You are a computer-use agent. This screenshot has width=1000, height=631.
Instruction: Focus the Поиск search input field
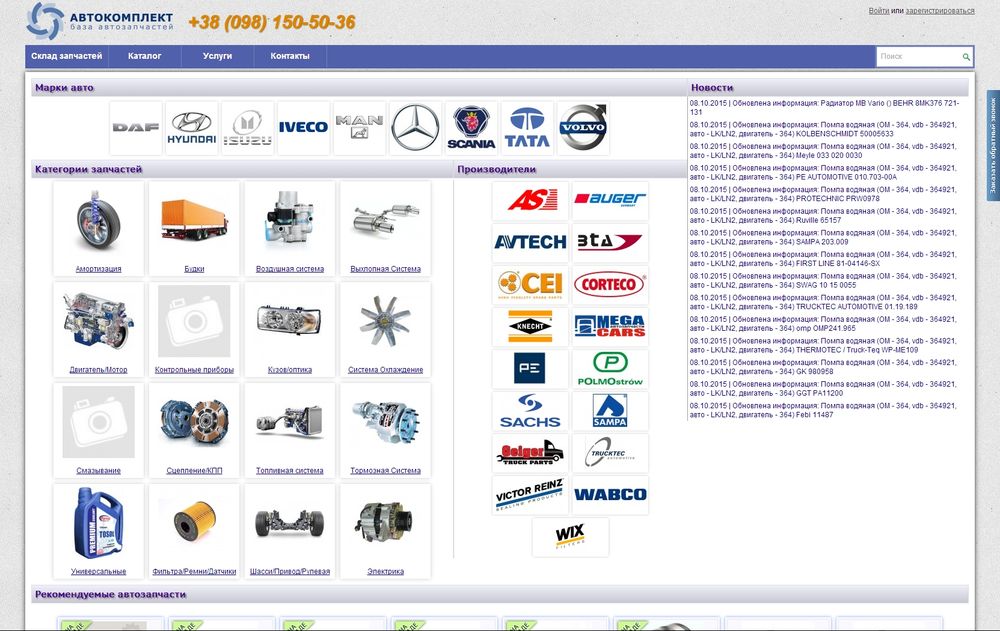click(x=918, y=57)
